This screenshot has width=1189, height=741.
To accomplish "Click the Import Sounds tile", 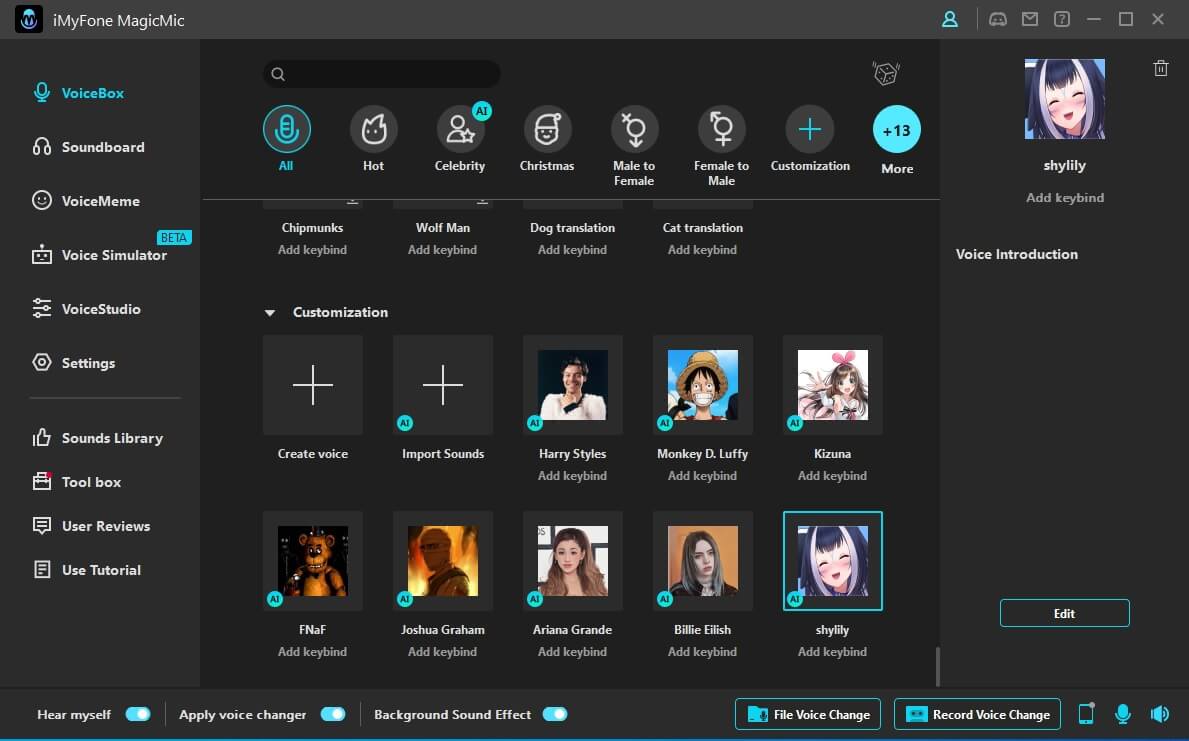I will pos(443,385).
